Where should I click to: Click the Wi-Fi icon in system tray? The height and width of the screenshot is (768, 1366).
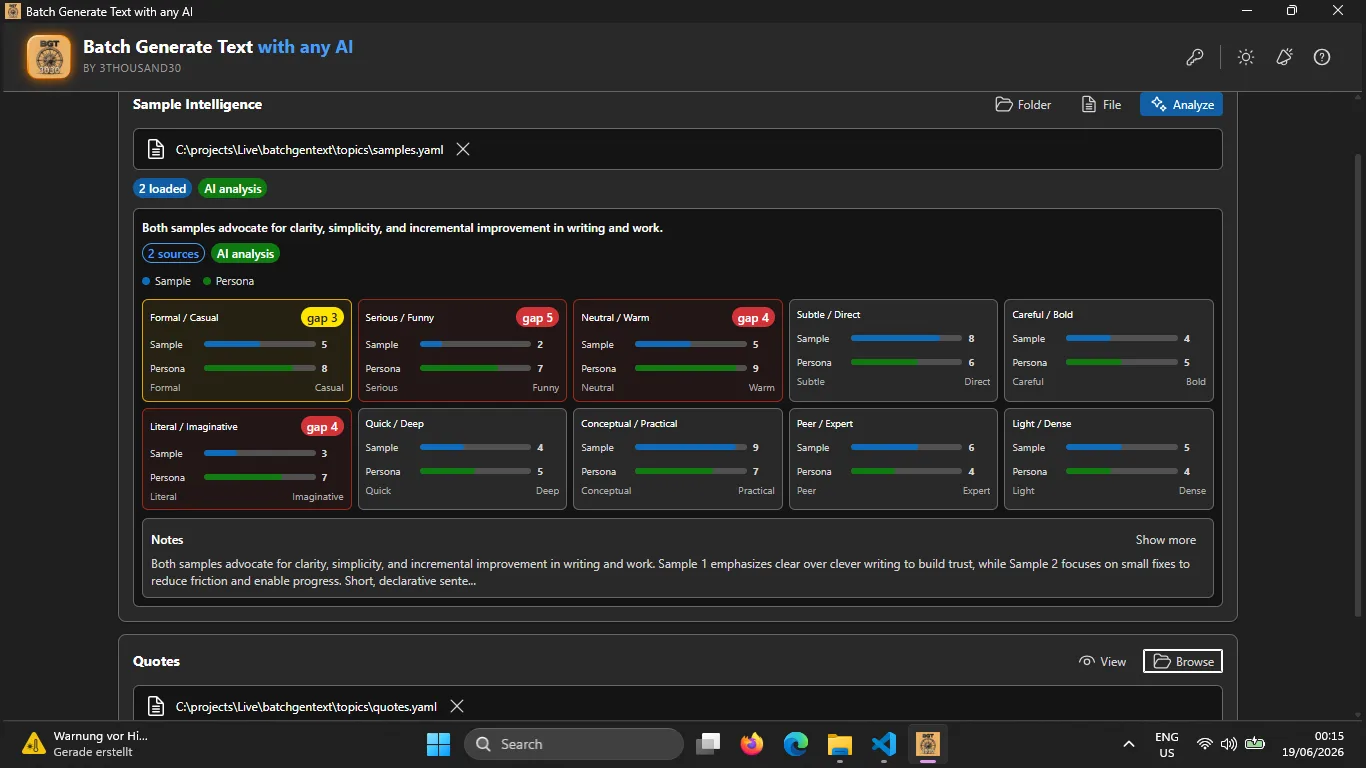click(x=1205, y=744)
